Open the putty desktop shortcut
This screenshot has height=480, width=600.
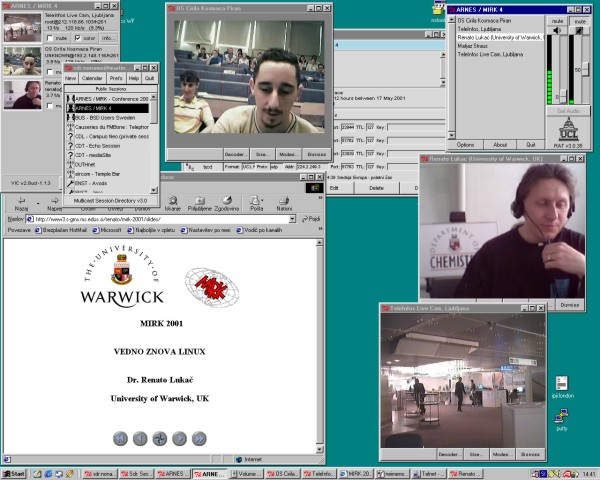tap(561, 415)
